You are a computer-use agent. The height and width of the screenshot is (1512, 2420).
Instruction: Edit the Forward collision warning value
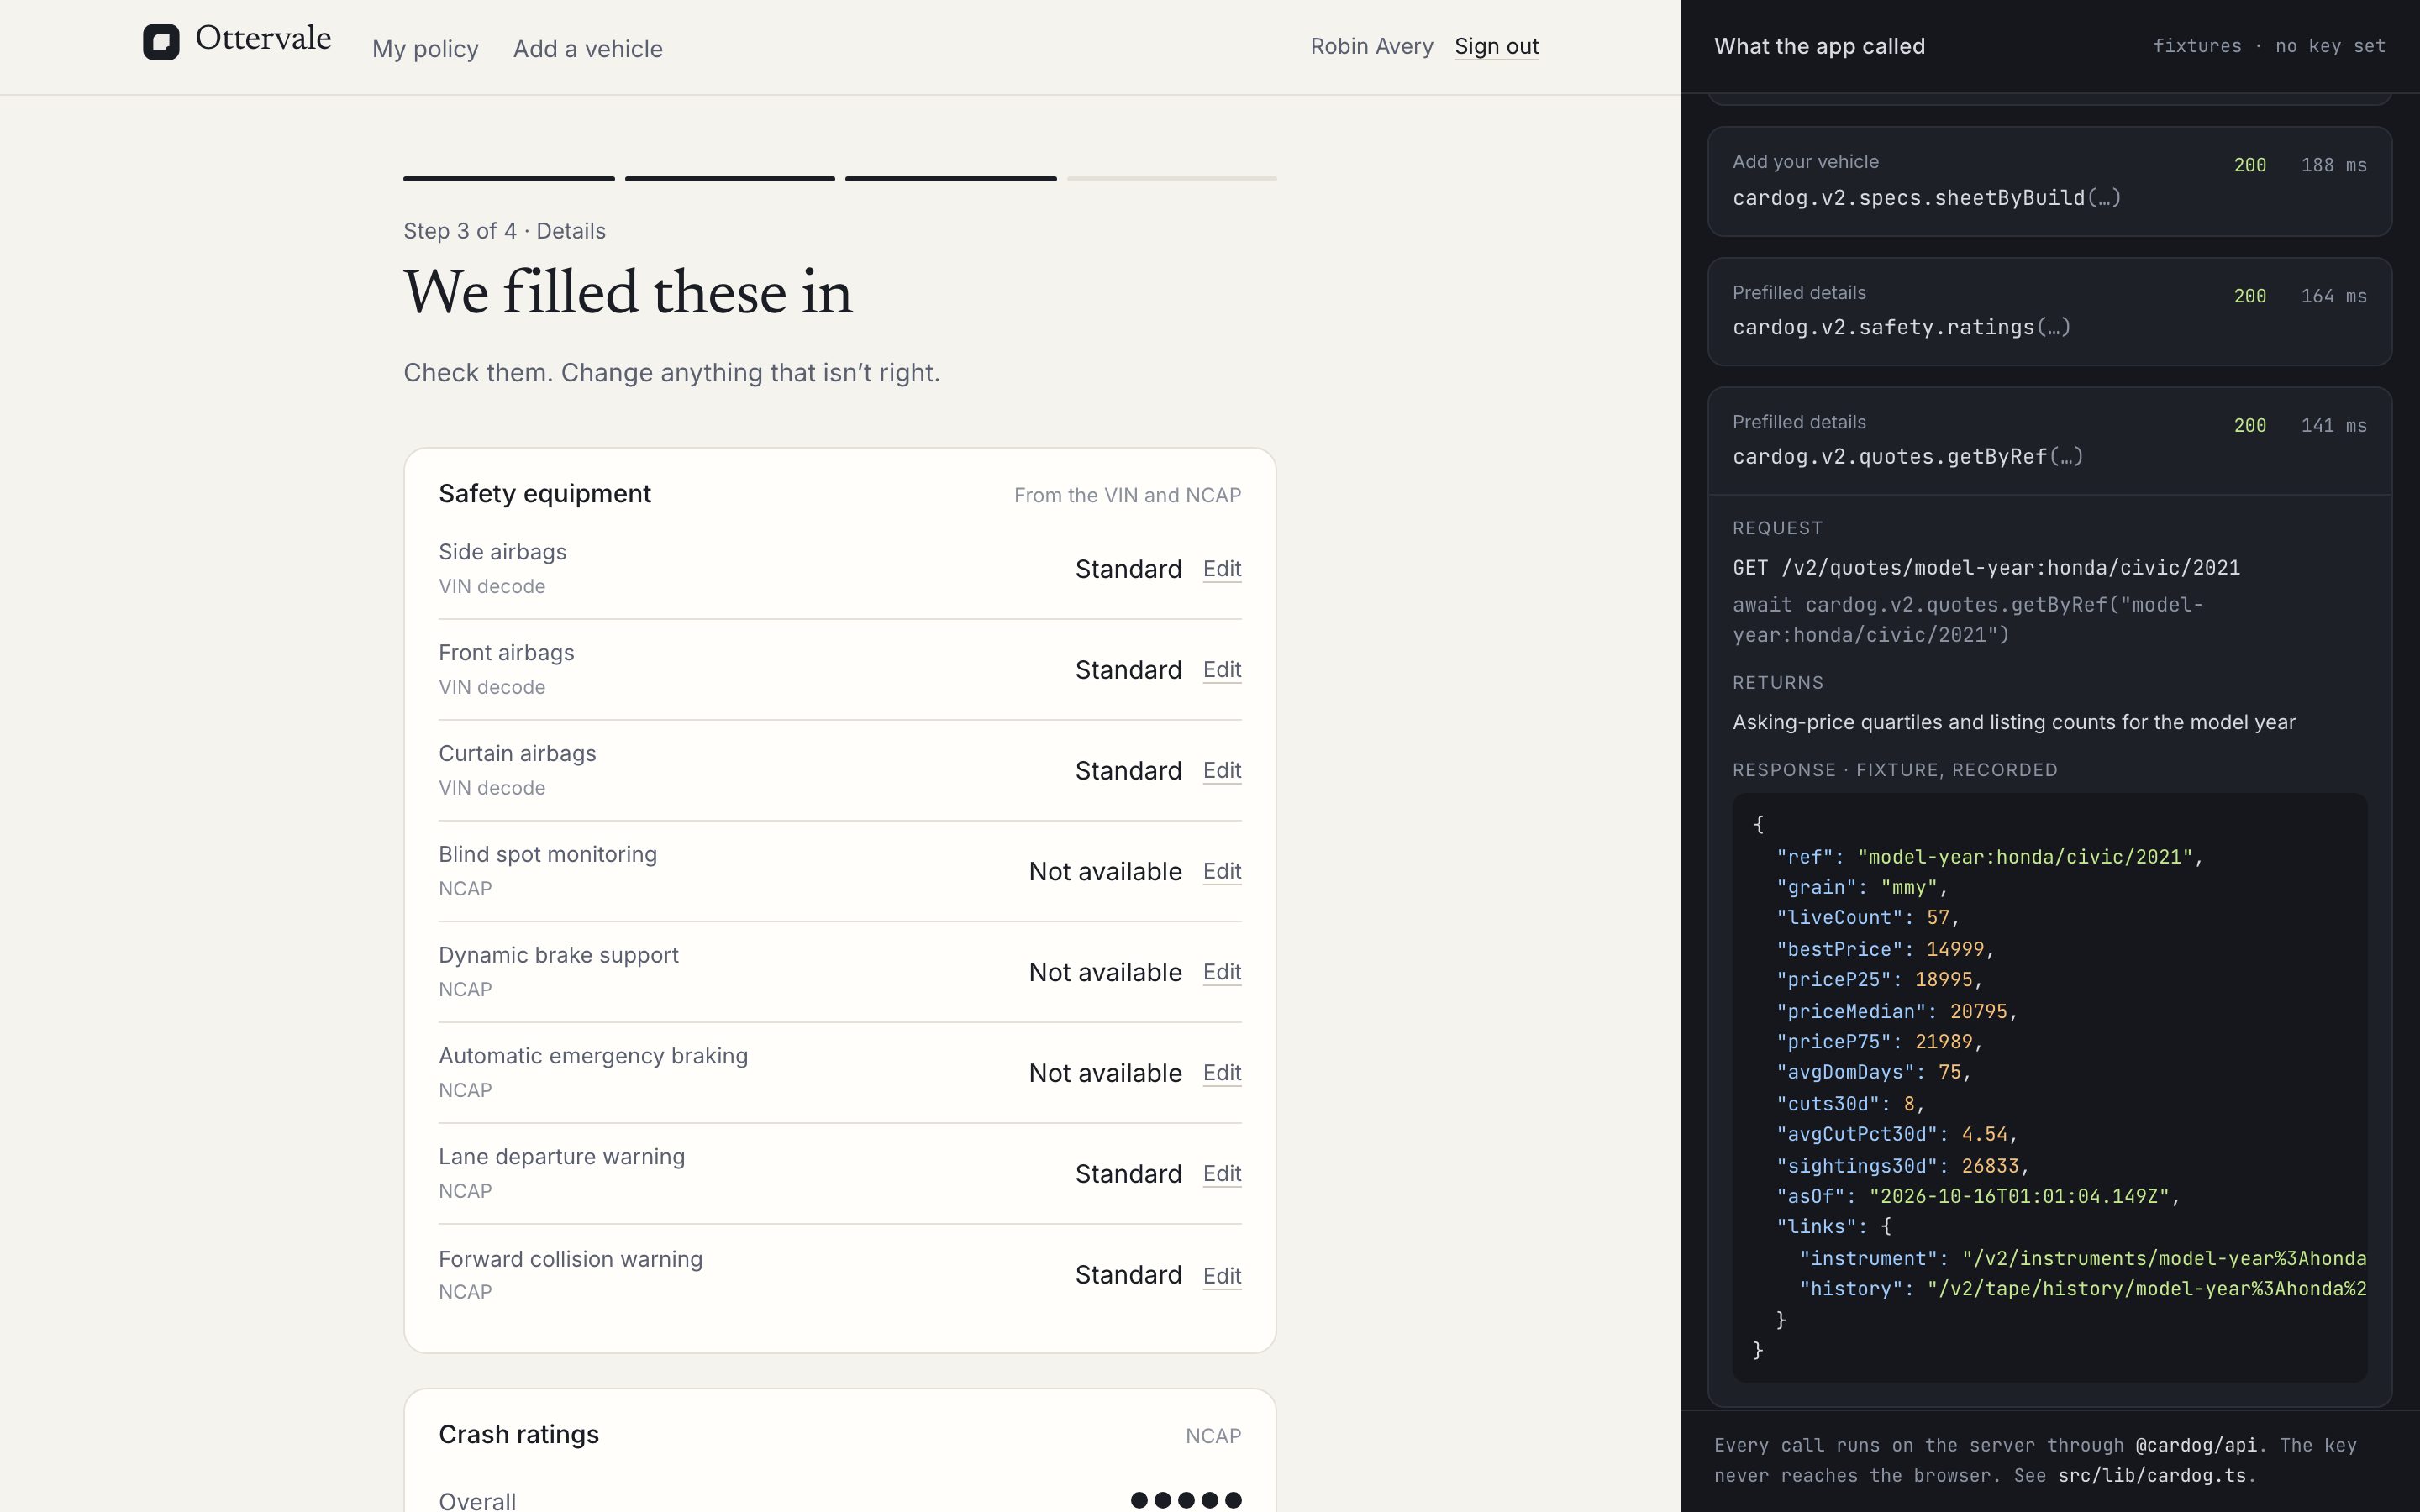point(1222,1276)
